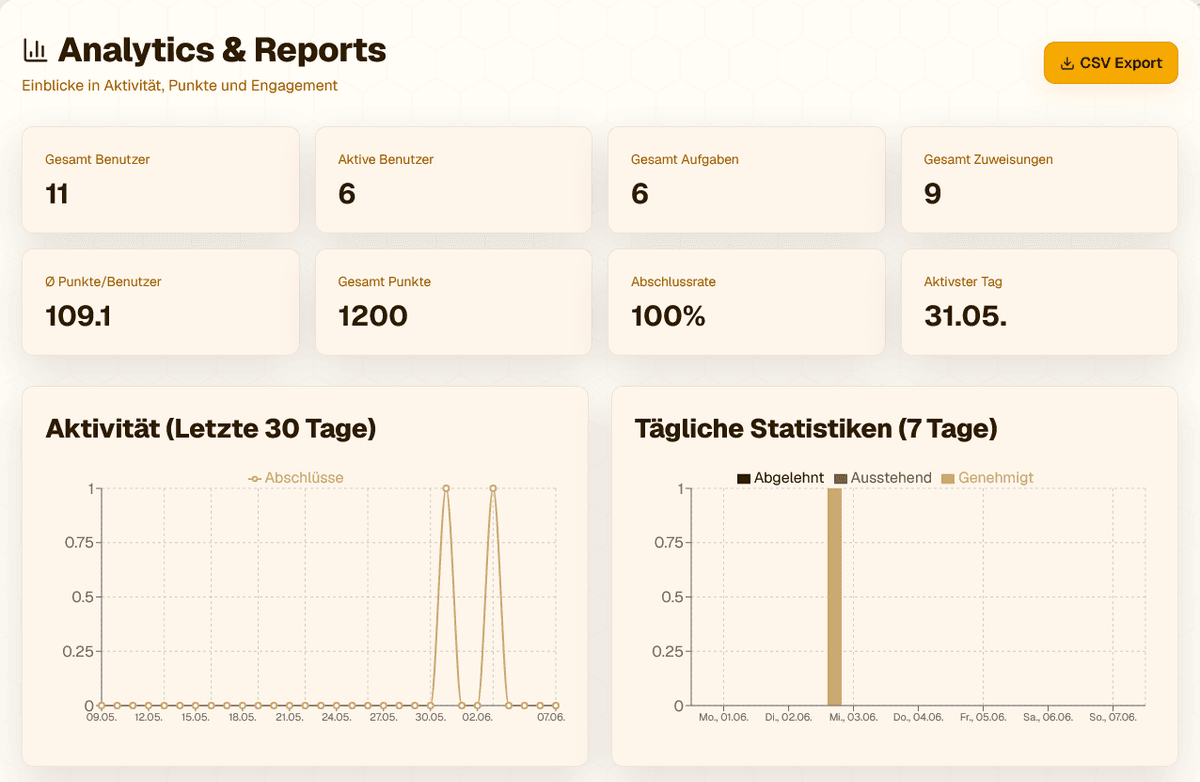Click subtitle Einblicke in Aktivität, Punkte und Engagement
The width and height of the screenshot is (1200, 782).
(x=180, y=86)
